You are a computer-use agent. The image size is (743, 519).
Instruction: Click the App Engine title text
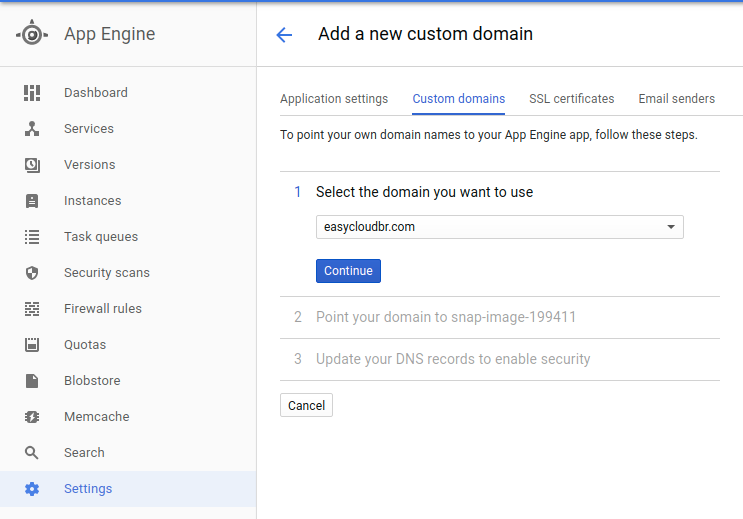tap(109, 34)
